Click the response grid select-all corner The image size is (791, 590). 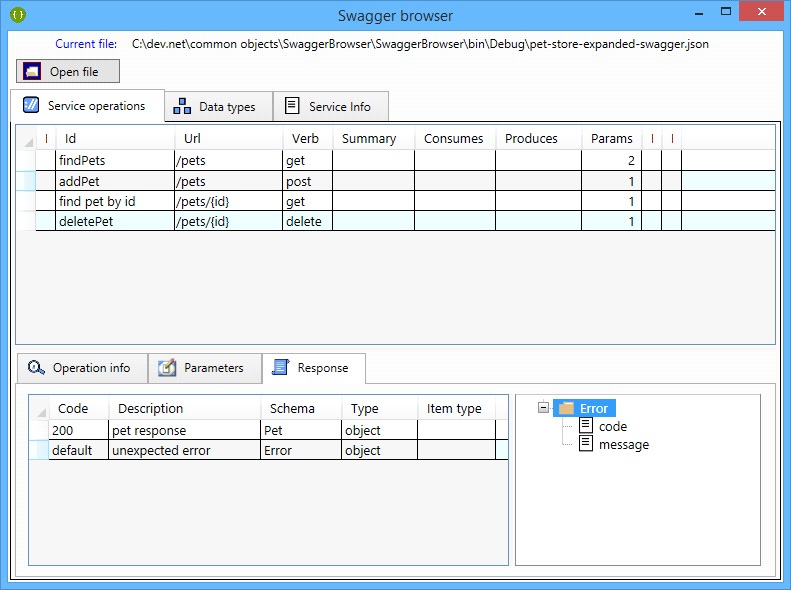pyautogui.click(x=39, y=408)
